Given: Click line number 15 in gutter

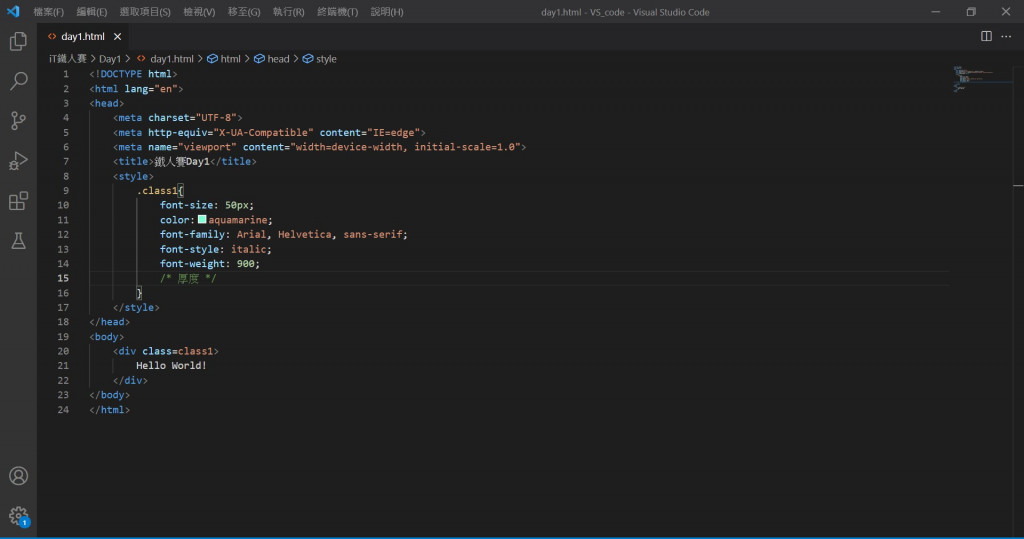Looking at the screenshot, I should click(x=63, y=278).
